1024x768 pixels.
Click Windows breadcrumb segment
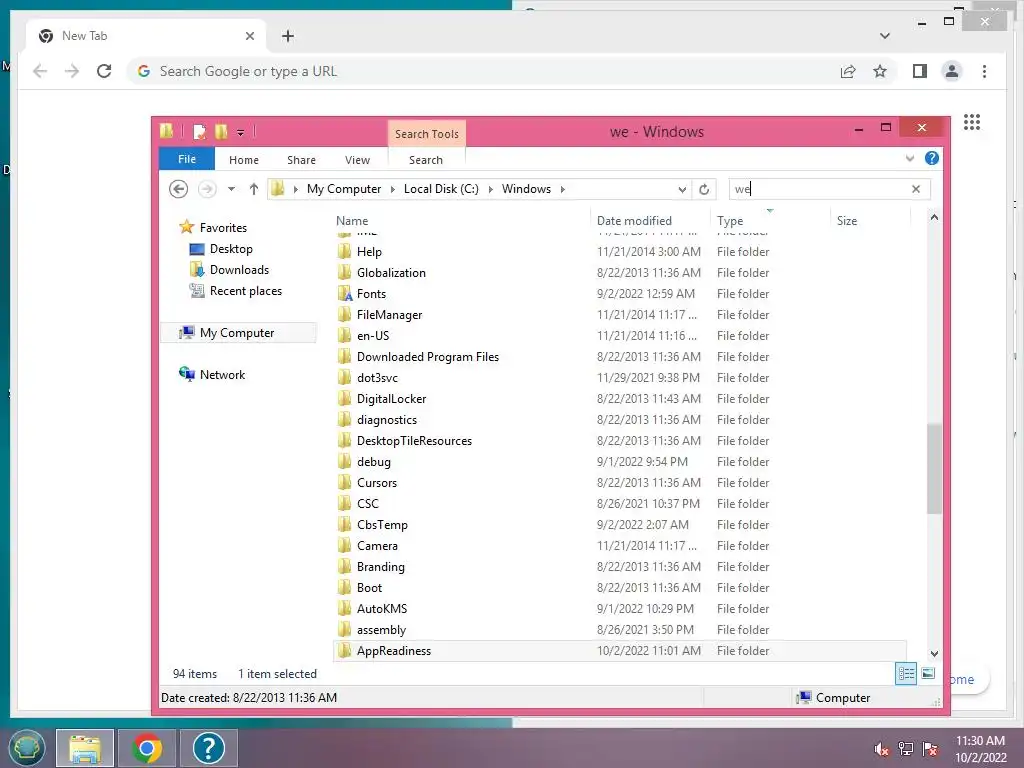(526, 189)
